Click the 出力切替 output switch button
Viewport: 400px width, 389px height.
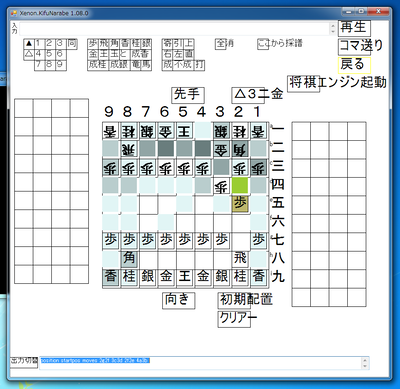[24, 362]
